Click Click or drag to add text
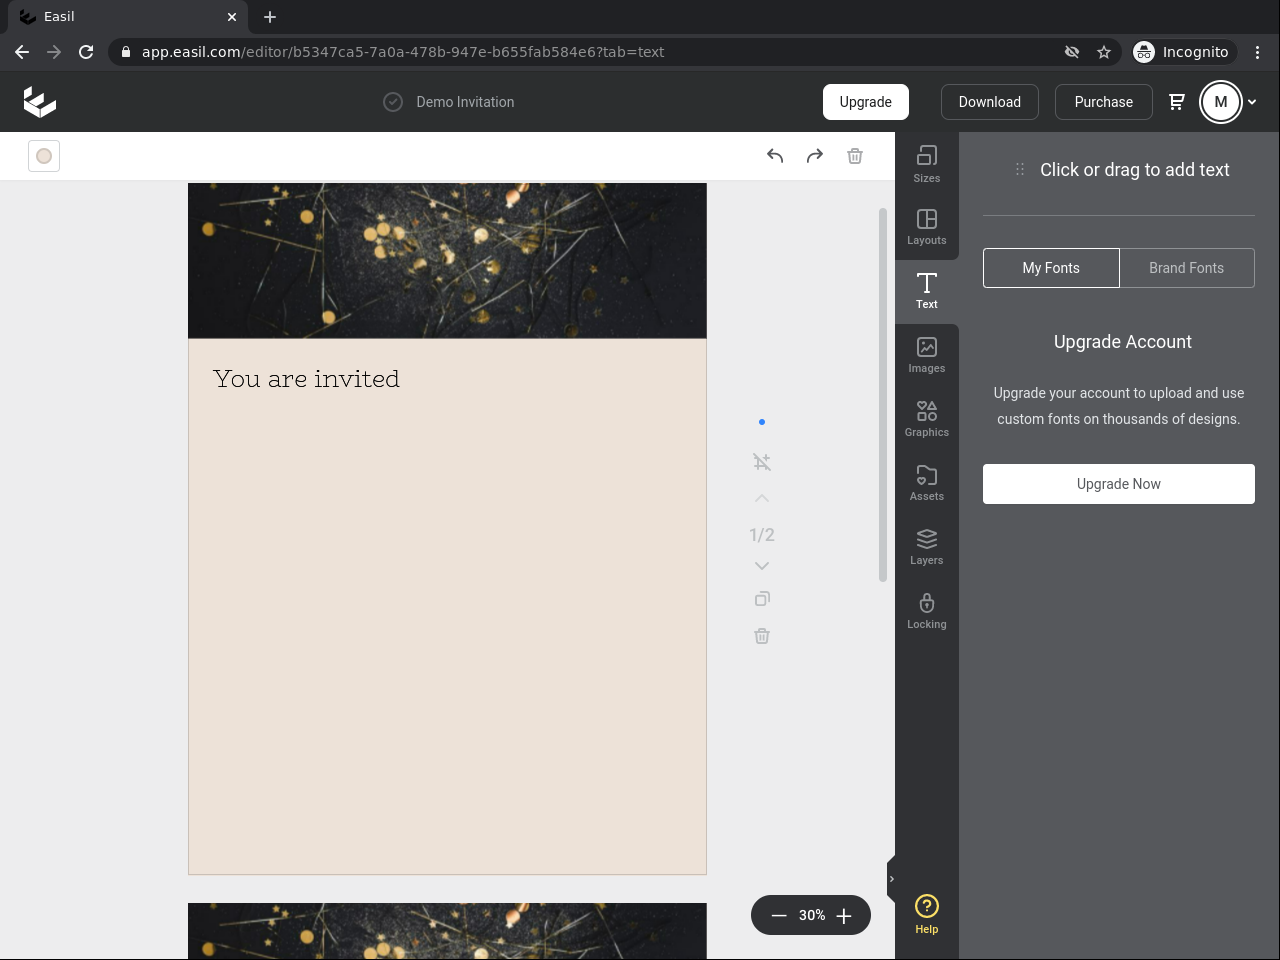 click(1135, 170)
